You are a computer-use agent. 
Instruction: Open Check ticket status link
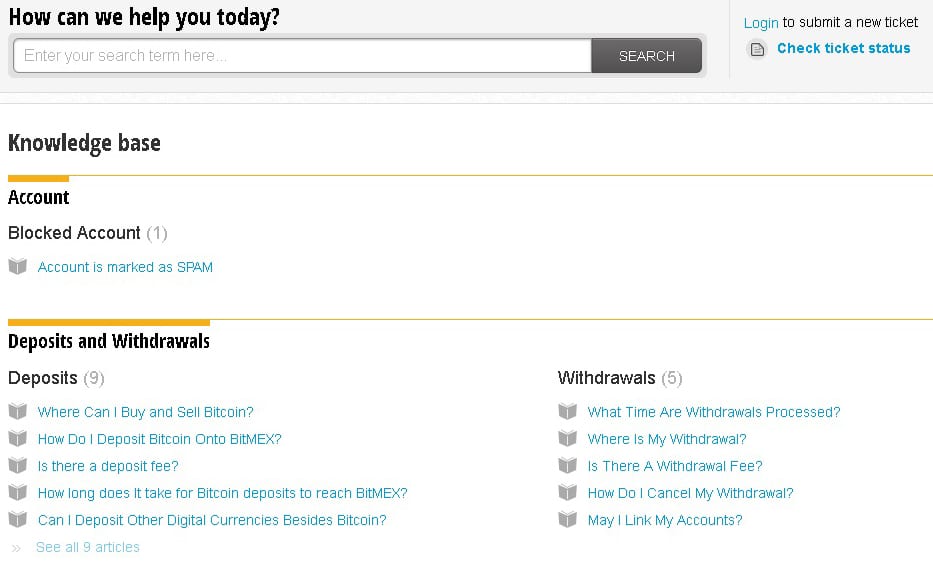coord(843,48)
